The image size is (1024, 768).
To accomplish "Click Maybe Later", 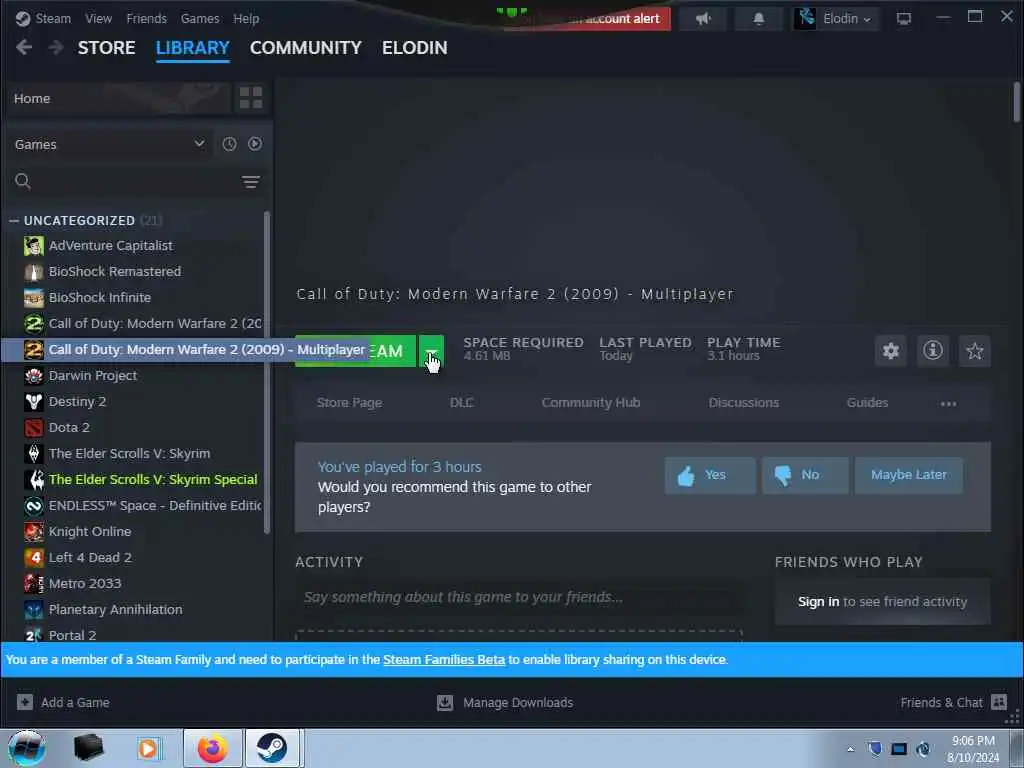I will click(908, 475).
